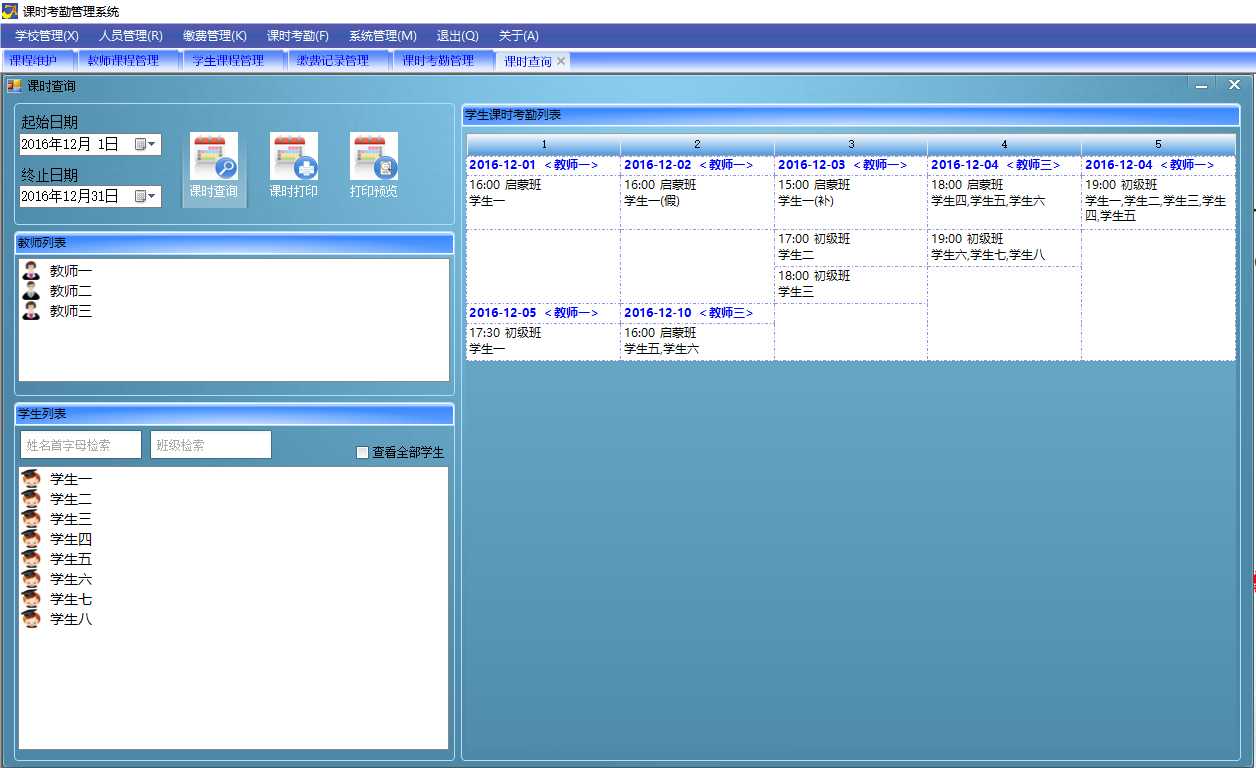
Task: Click the app icon in title bar
Action: click(10, 11)
